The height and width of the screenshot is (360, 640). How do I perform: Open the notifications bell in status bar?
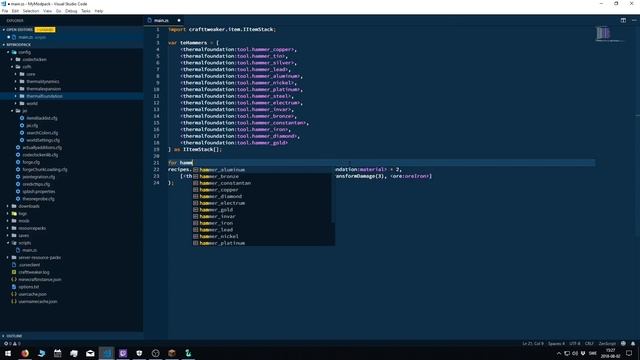[633, 343]
